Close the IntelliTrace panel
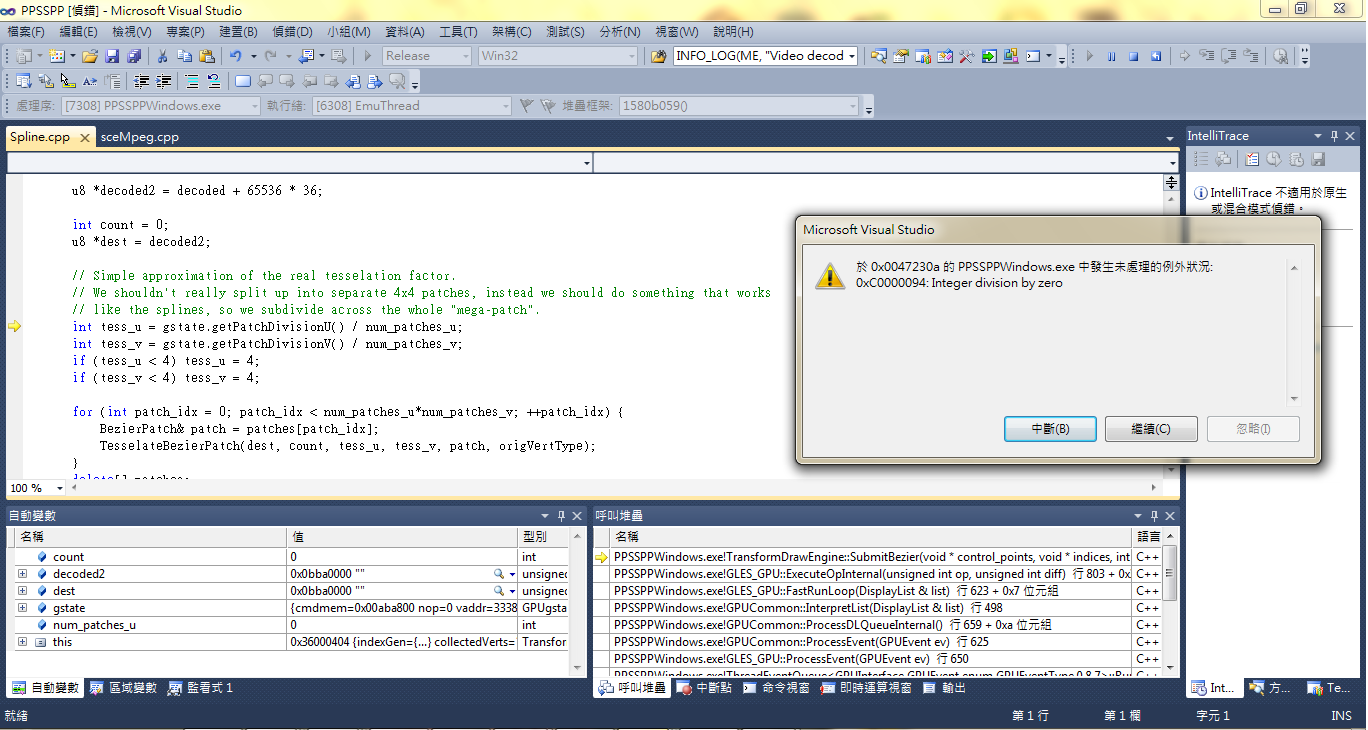Image resolution: width=1368 pixels, height=730 pixels. point(1351,135)
